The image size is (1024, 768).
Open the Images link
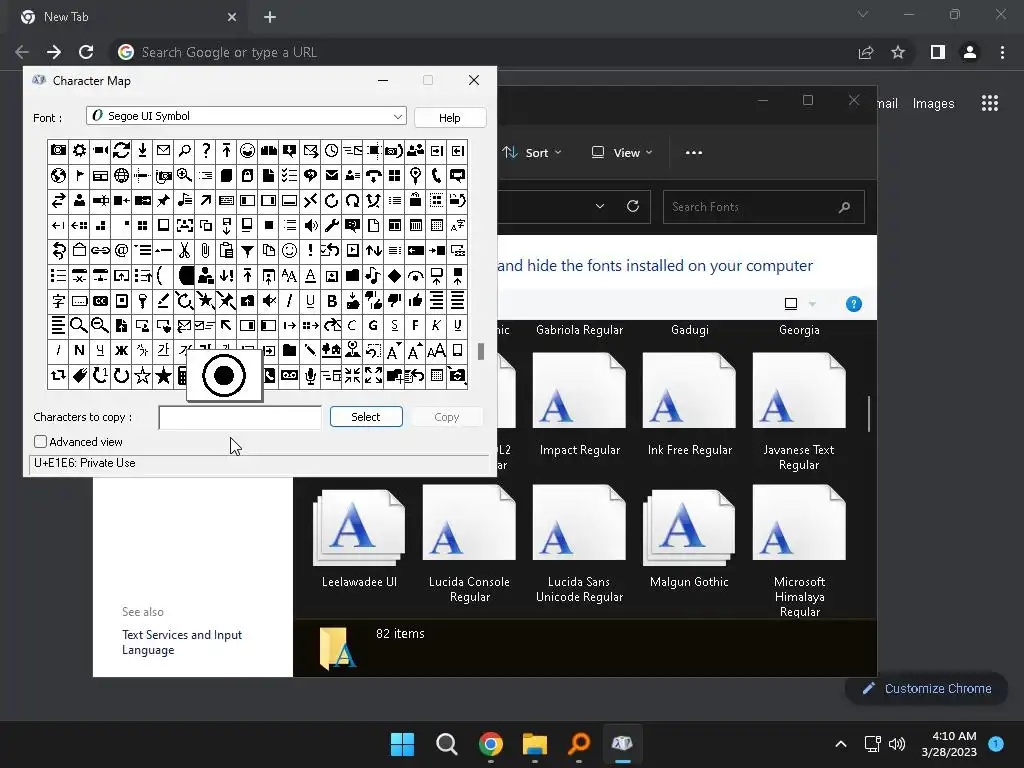(x=933, y=103)
